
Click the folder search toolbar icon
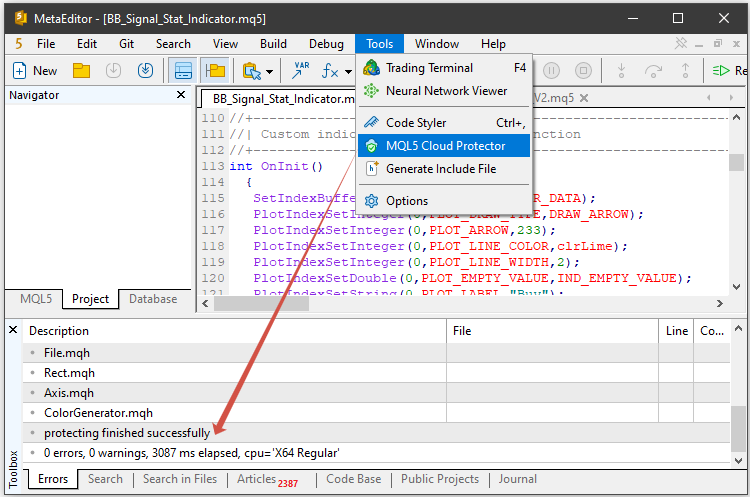252,71
